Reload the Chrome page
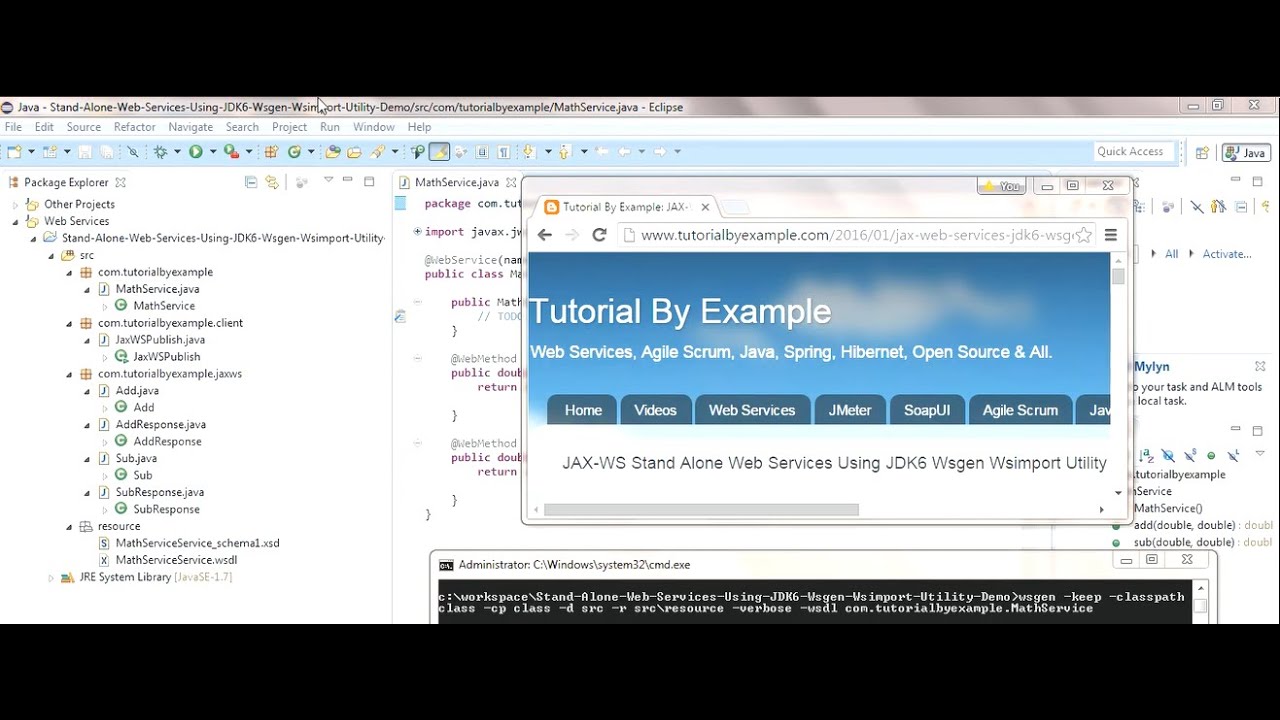1280x720 pixels. point(599,235)
